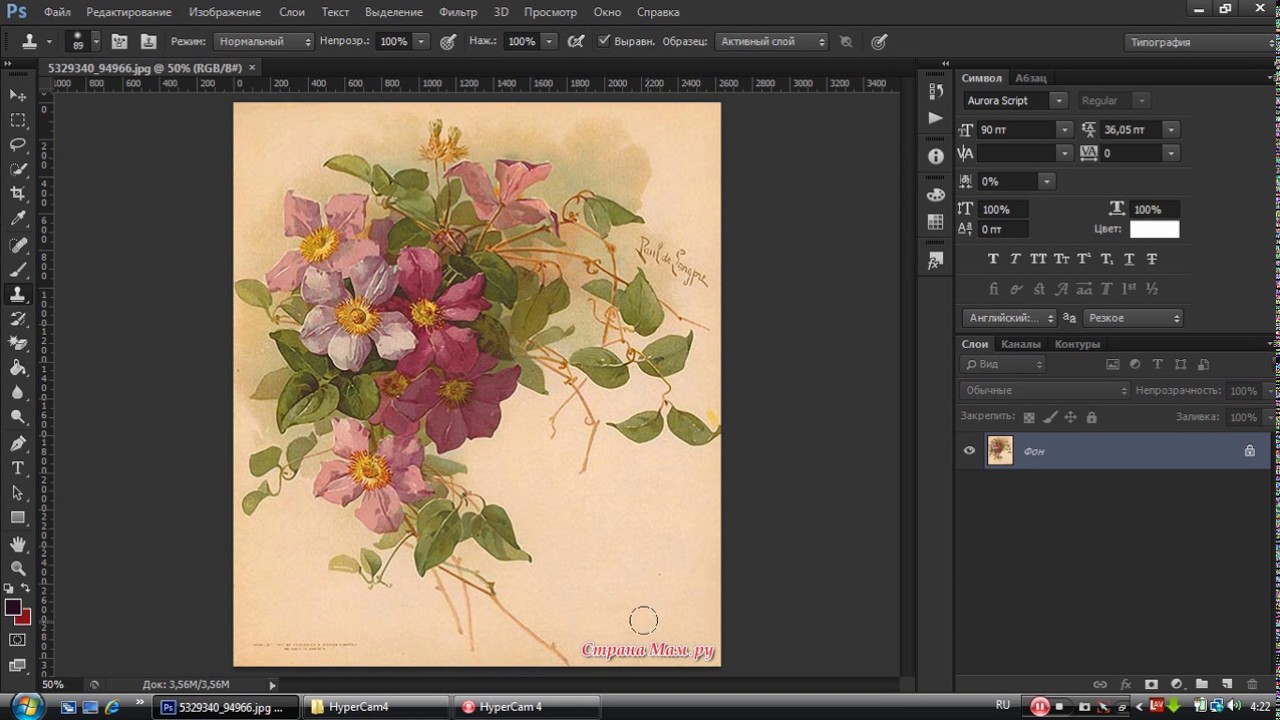This screenshot has width=1280, height=720.
Task: Hide the Фон layer with eye icon
Action: point(969,451)
